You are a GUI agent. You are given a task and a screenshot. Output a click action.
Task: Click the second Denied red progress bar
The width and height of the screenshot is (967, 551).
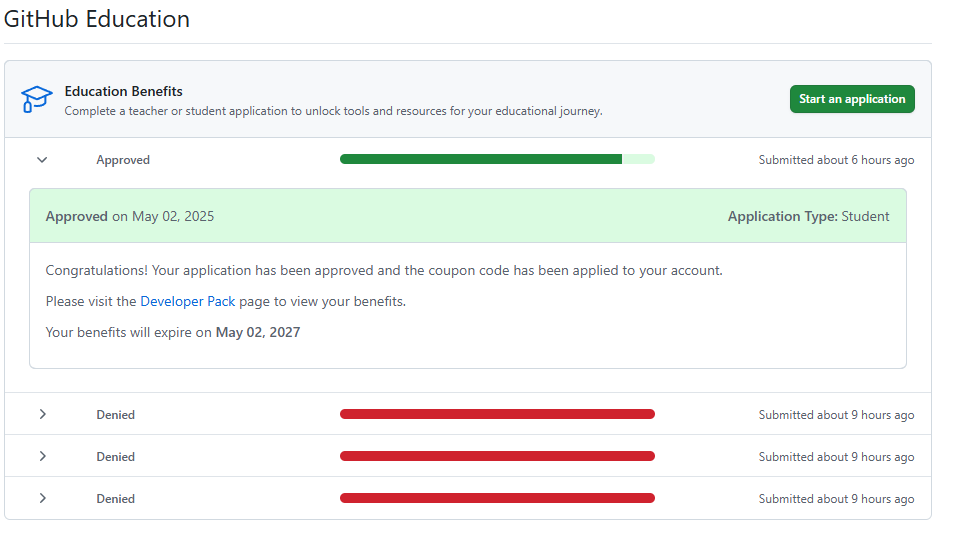[497, 456]
